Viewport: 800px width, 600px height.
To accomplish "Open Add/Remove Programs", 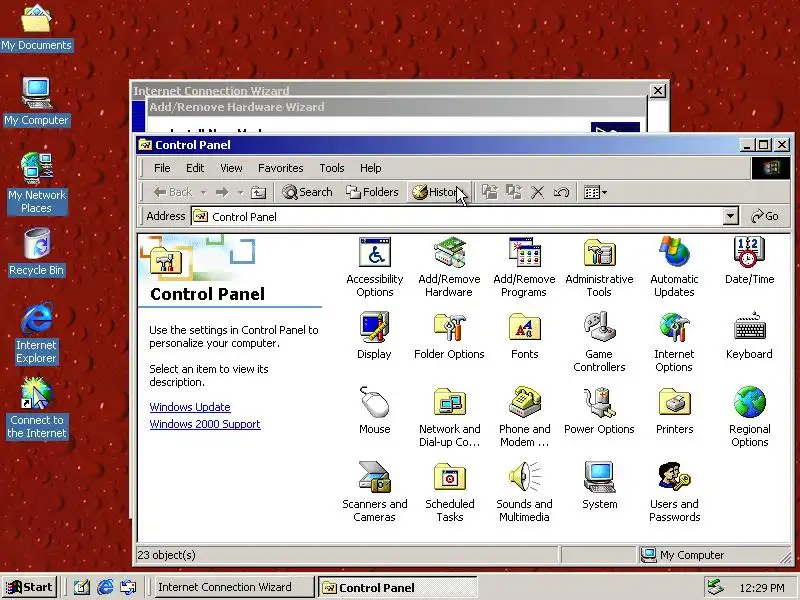I will coord(524,267).
